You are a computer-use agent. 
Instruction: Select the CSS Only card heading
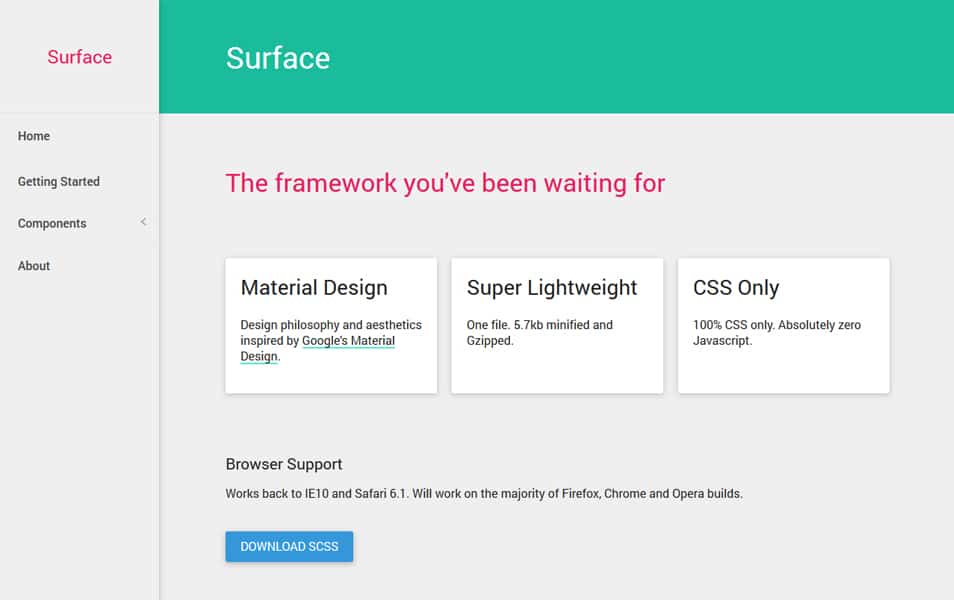point(736,287)
